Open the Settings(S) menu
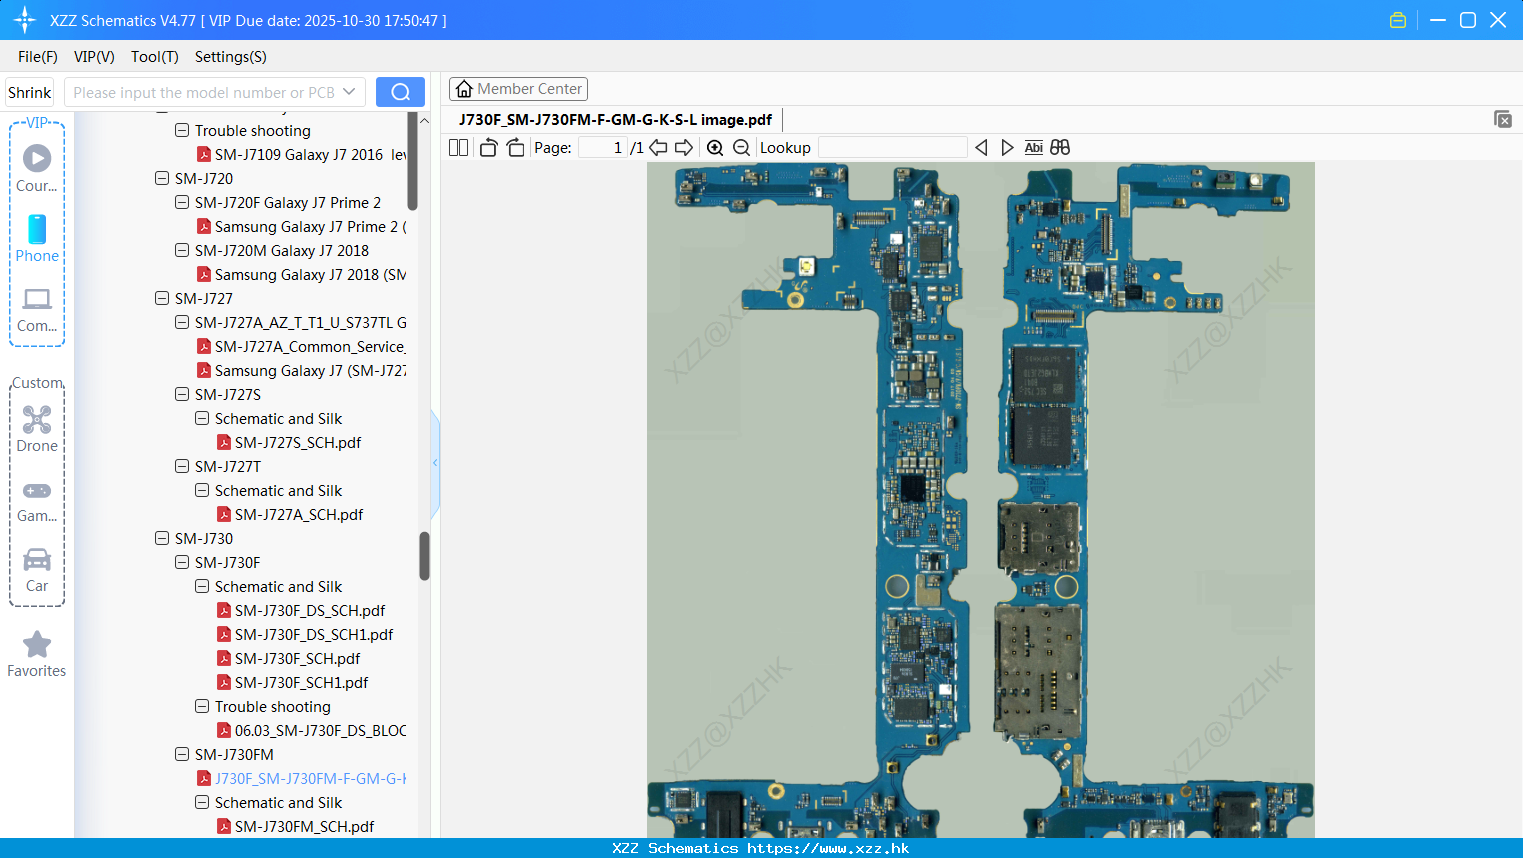1523x858 pixels. pos(231,57)
